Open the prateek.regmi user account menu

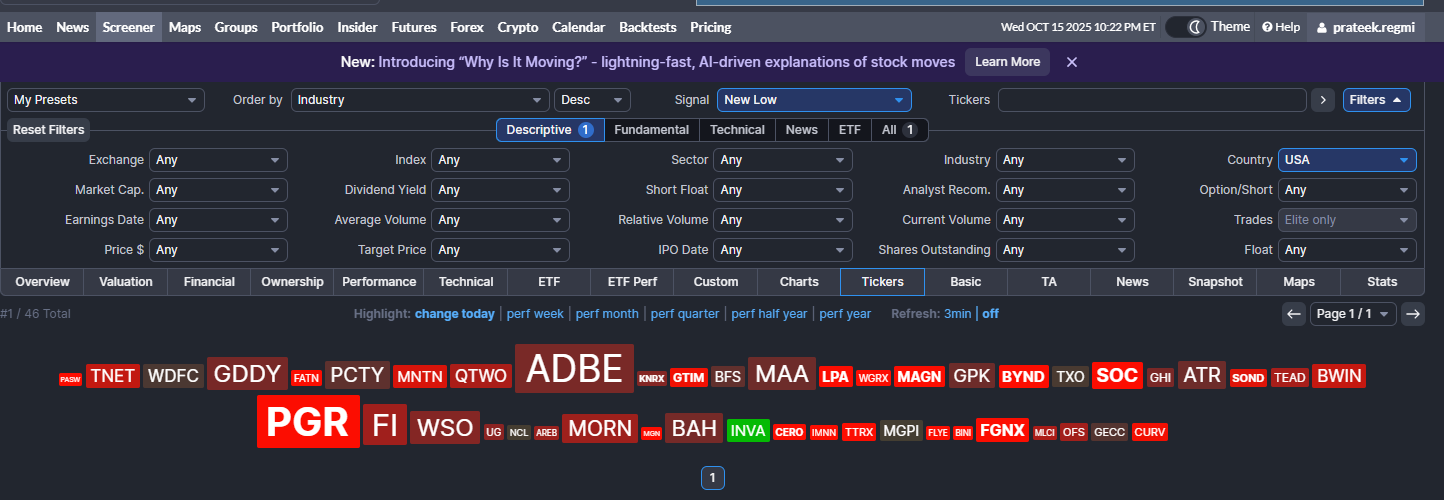pos(1366,27)
